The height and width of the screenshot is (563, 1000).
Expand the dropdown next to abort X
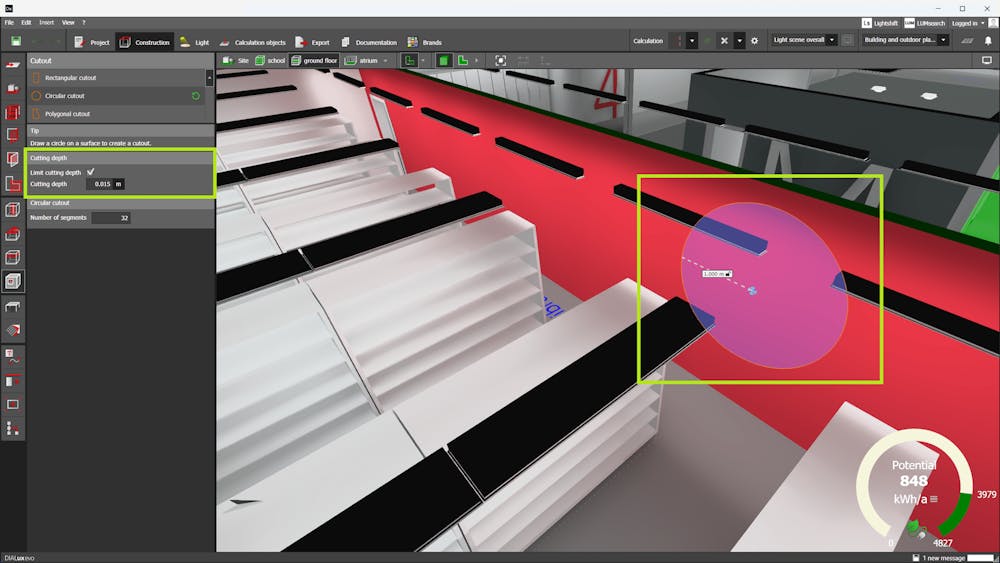(x=739, y=41)
